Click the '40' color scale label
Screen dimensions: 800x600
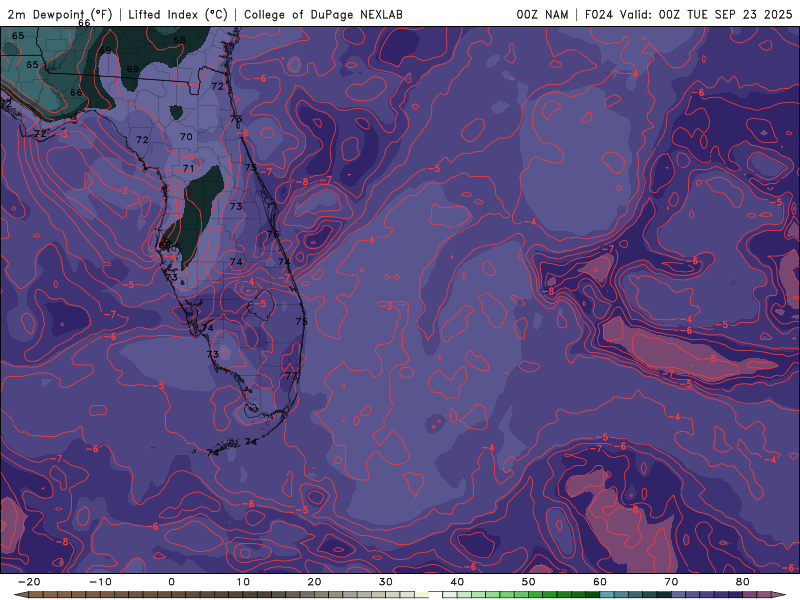[x=457, y=582]
